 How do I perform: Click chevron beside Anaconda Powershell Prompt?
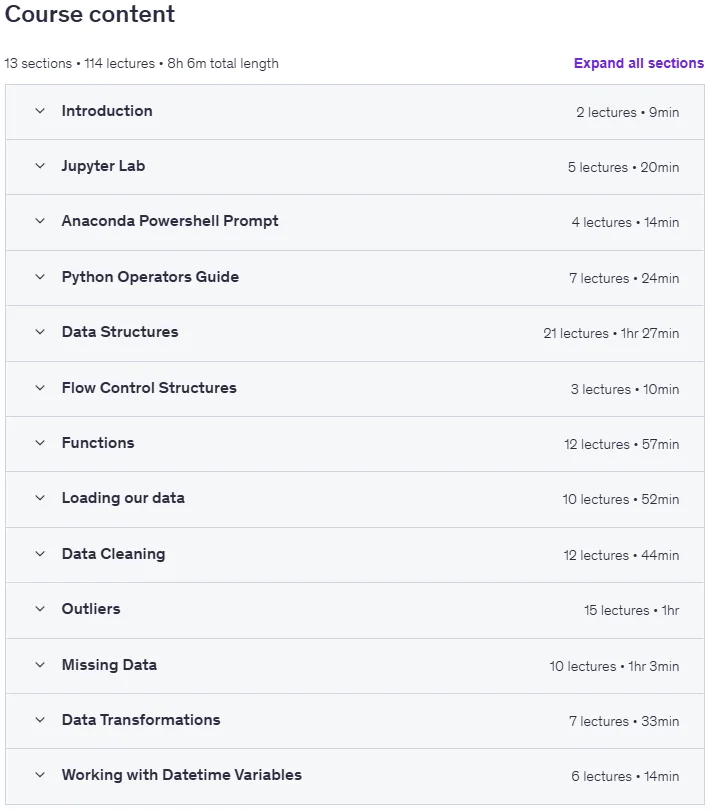tap(40, 221)
